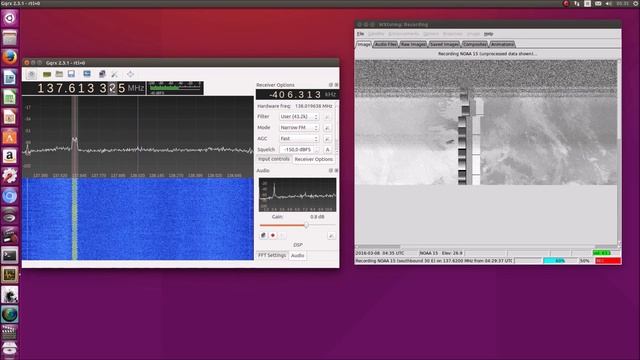
Task: Click the -406.313 kHz offset display
Action: tap(297, 95)
